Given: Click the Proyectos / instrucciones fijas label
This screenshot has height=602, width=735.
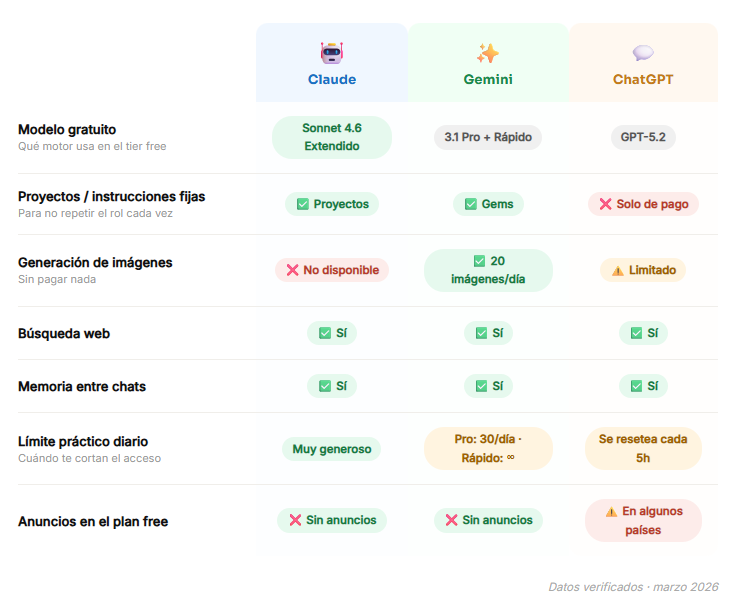Looking at the screenshot, I should (x=112, y=196).
